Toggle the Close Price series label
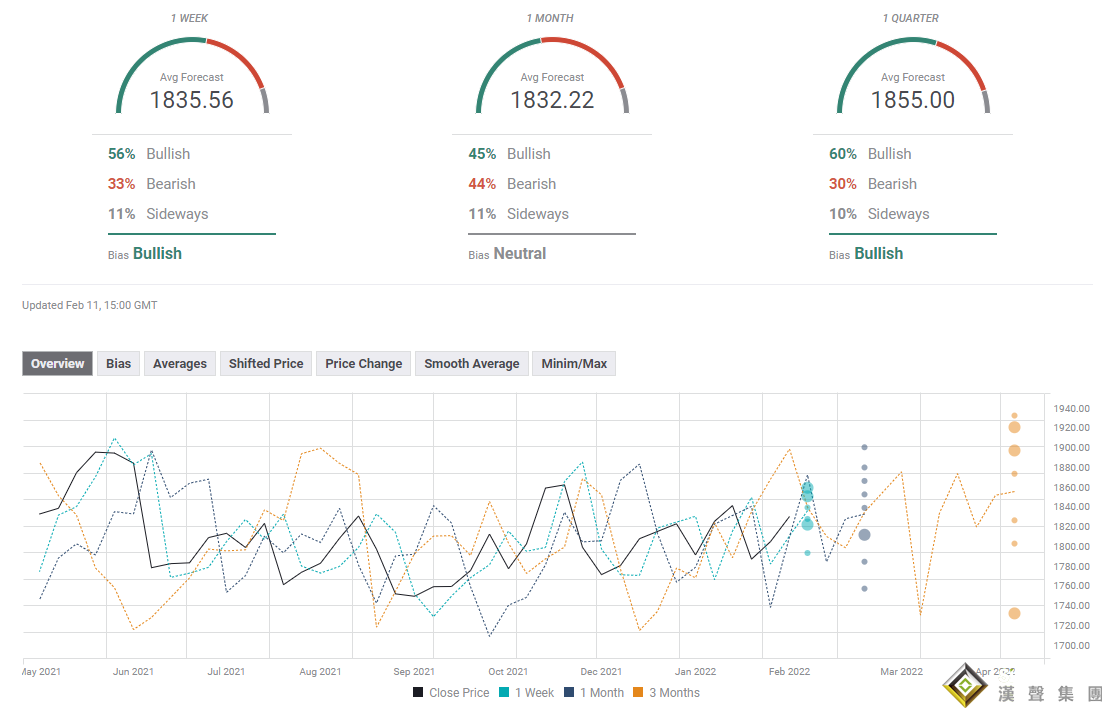 point(459,693)
